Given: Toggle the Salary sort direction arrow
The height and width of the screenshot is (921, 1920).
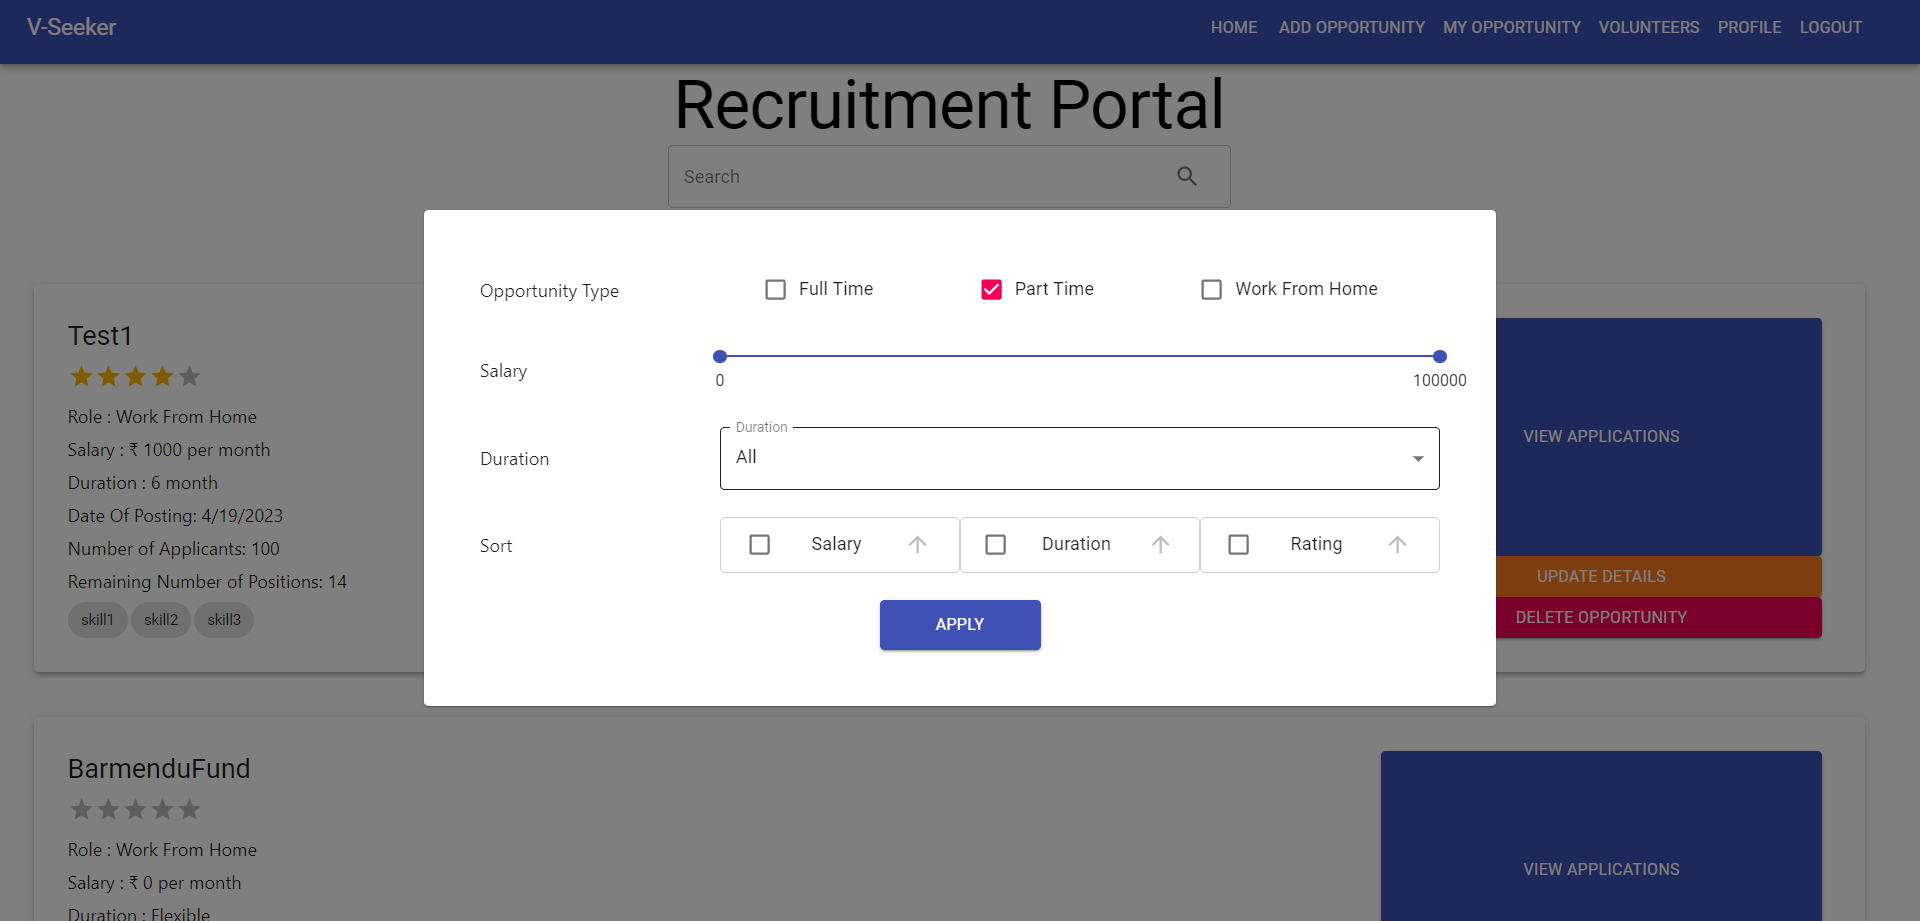Looking at the screenshot, I should pos(917,545).
